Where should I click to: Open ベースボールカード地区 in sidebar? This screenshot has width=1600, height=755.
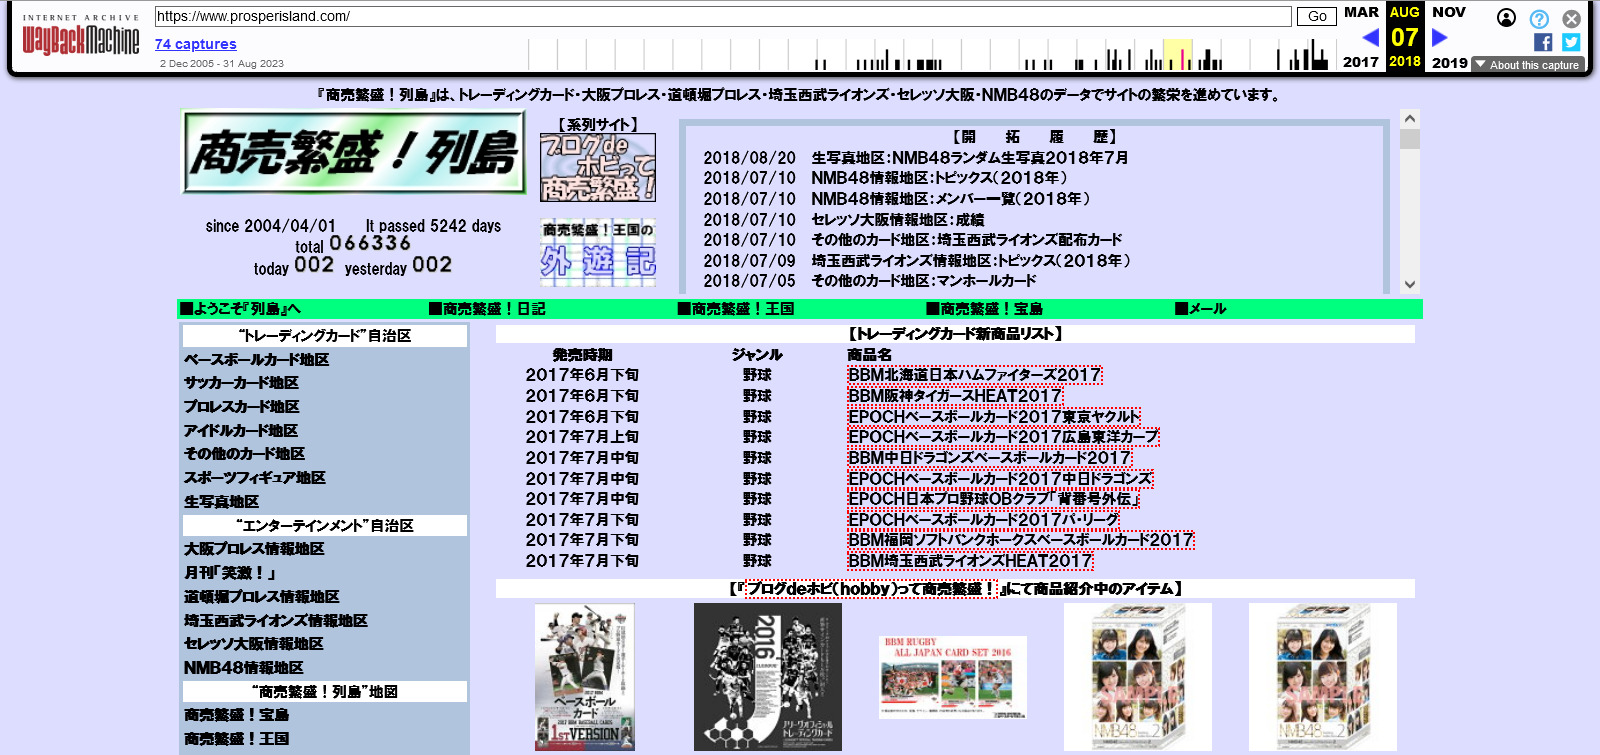(256, 359)
